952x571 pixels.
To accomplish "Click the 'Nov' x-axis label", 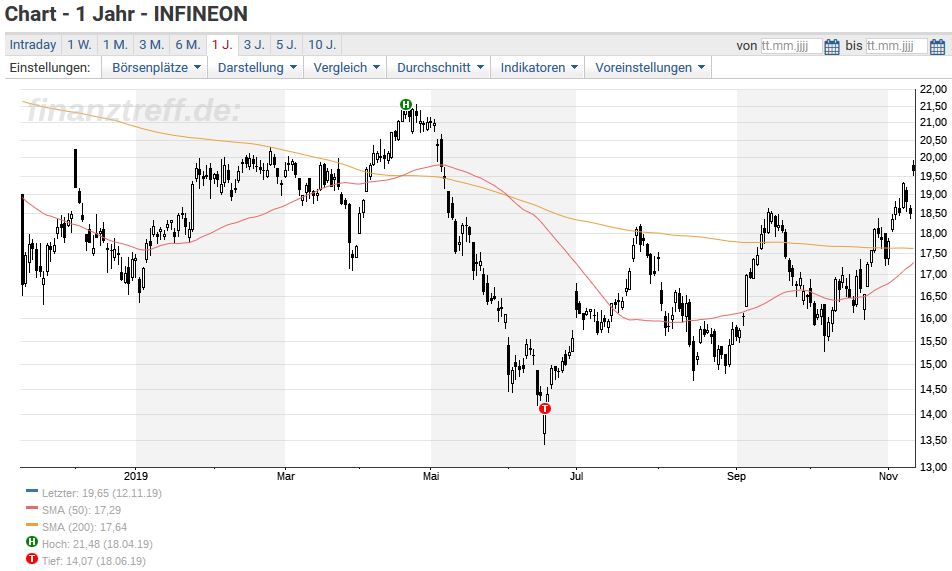I will pos(888,476).
